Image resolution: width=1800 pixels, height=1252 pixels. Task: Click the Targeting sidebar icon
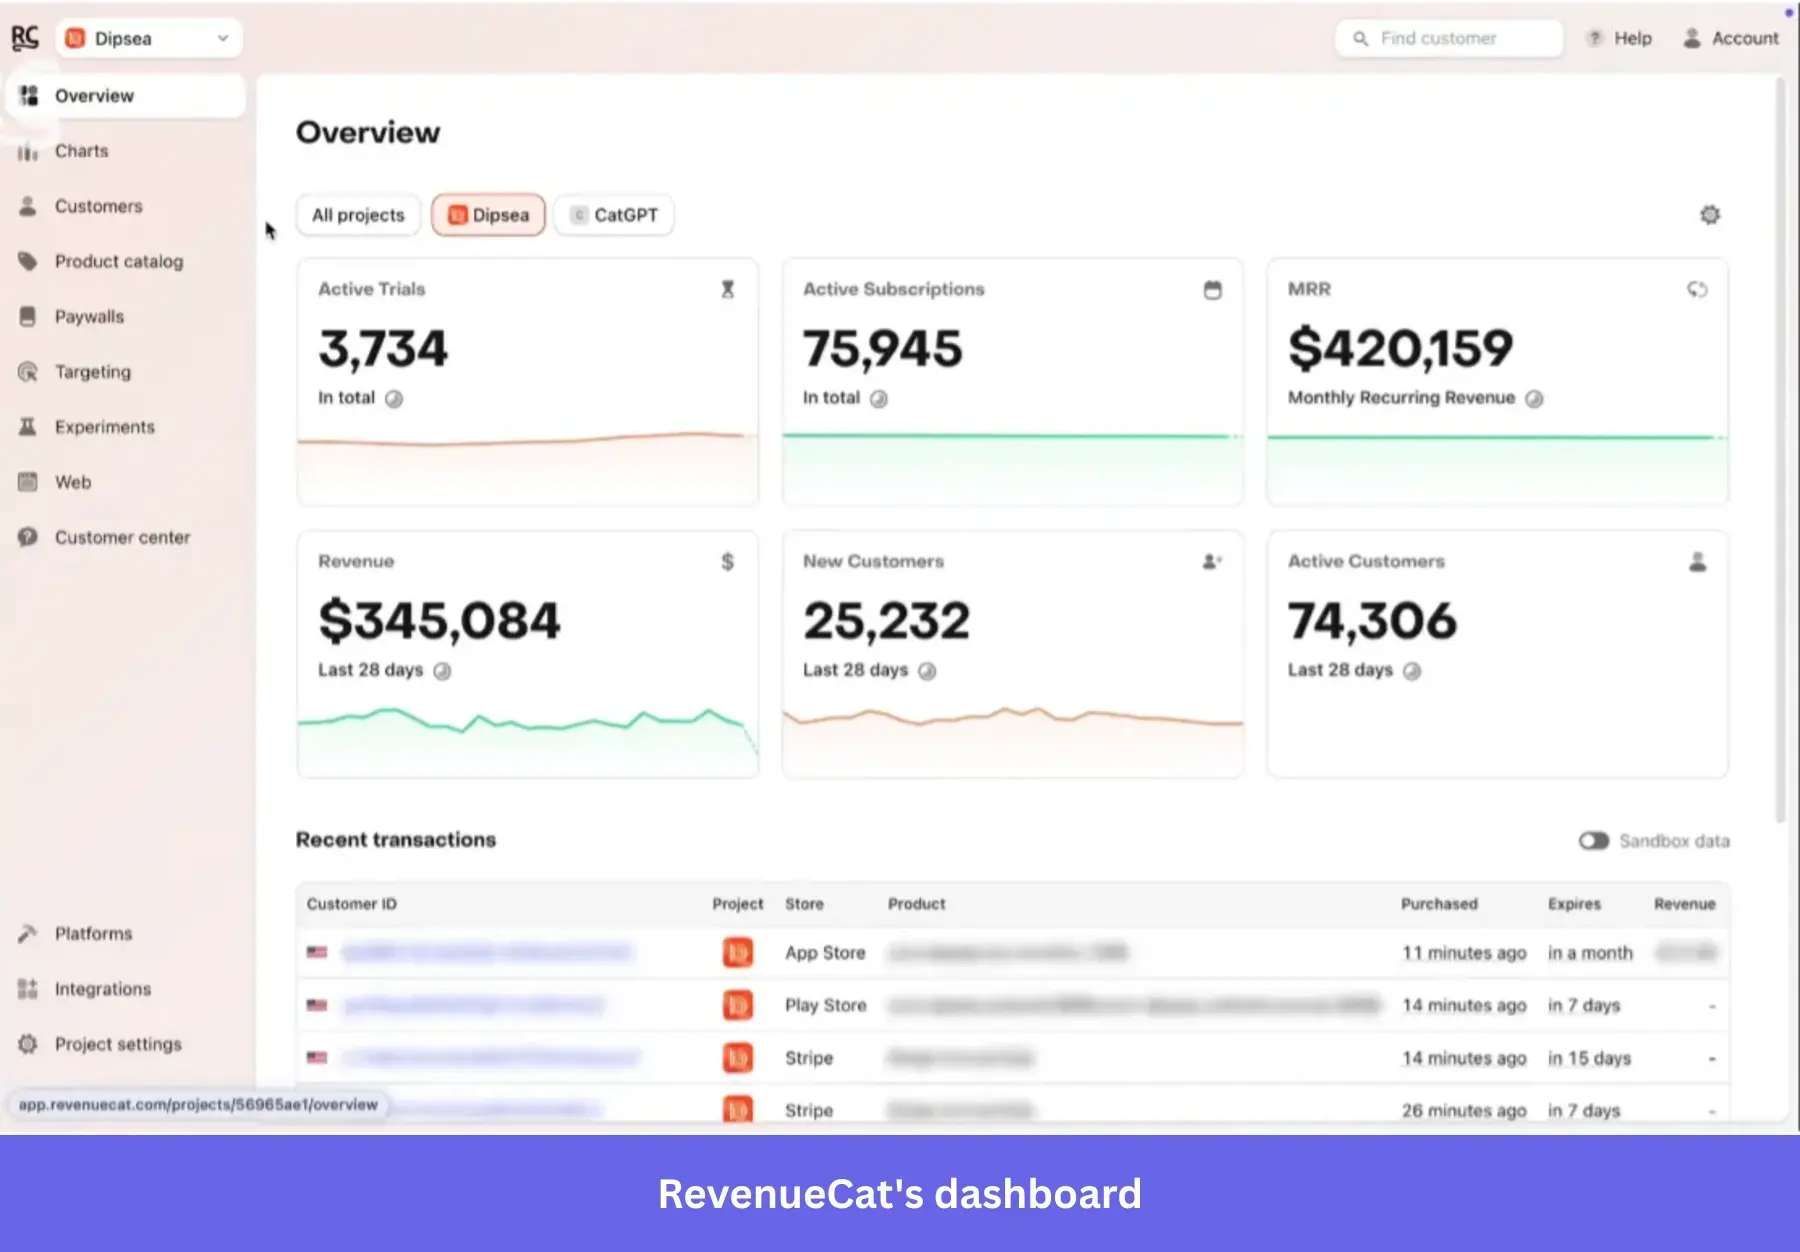click(x=28, y=372)
